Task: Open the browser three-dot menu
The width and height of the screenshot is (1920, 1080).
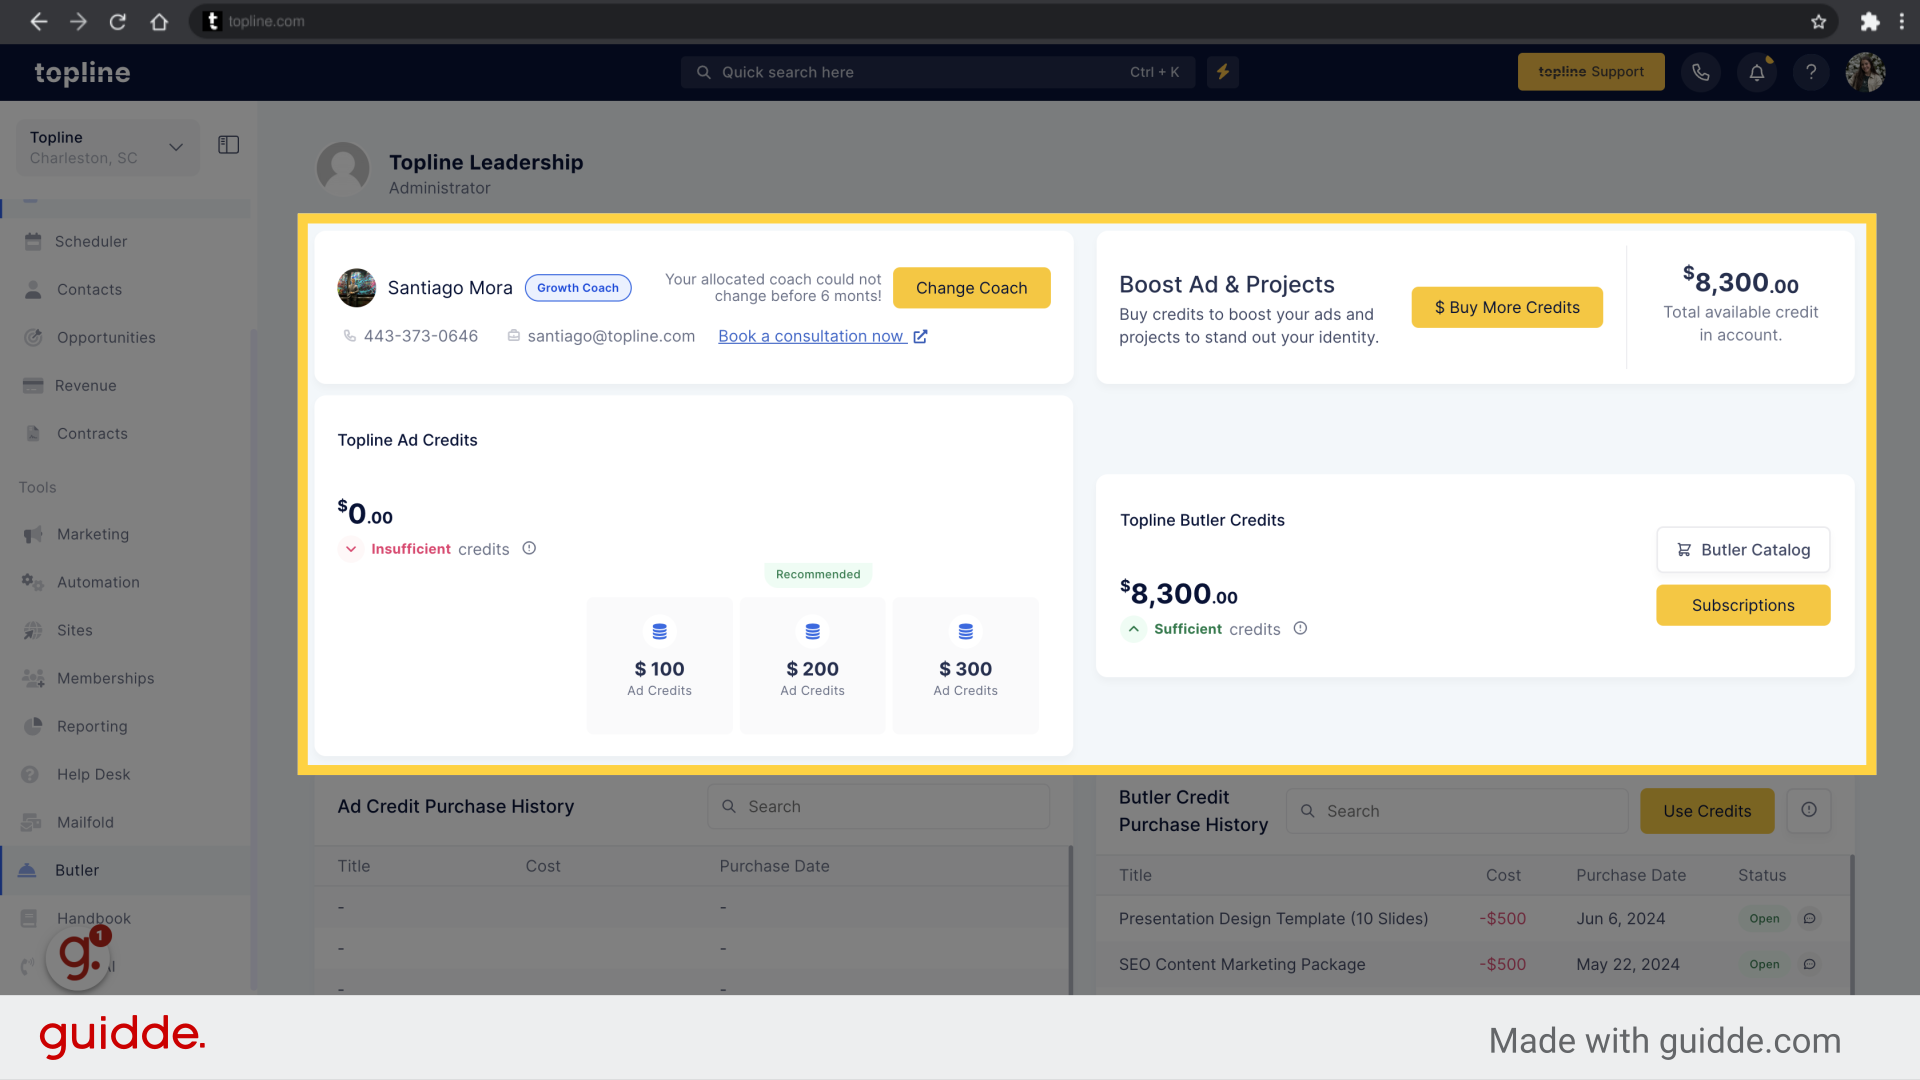Action: (1902, 21)
